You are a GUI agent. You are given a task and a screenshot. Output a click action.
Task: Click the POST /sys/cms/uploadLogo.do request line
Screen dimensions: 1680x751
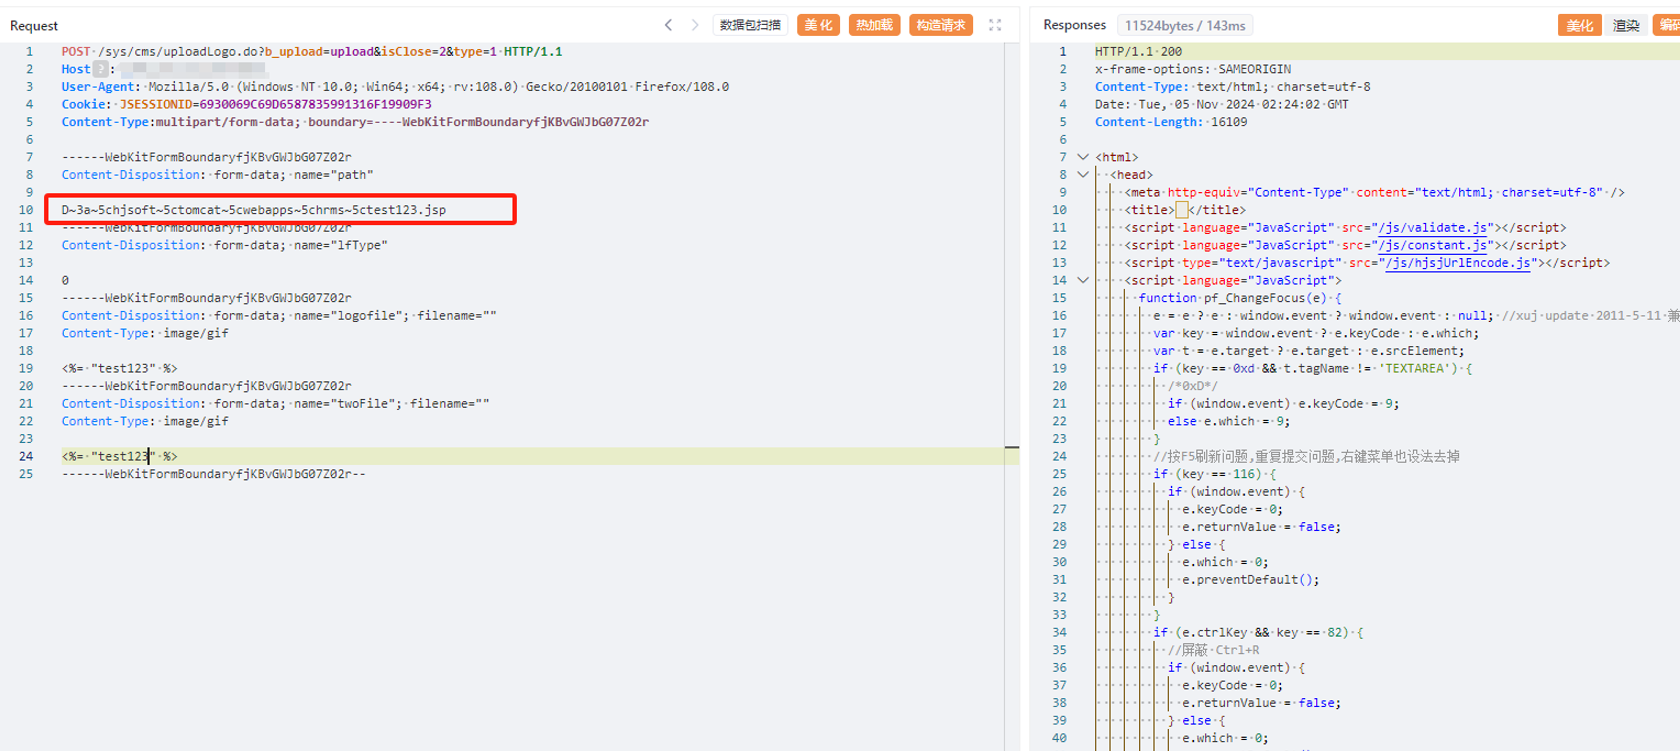pyautogui.click(x=311, y=52)
